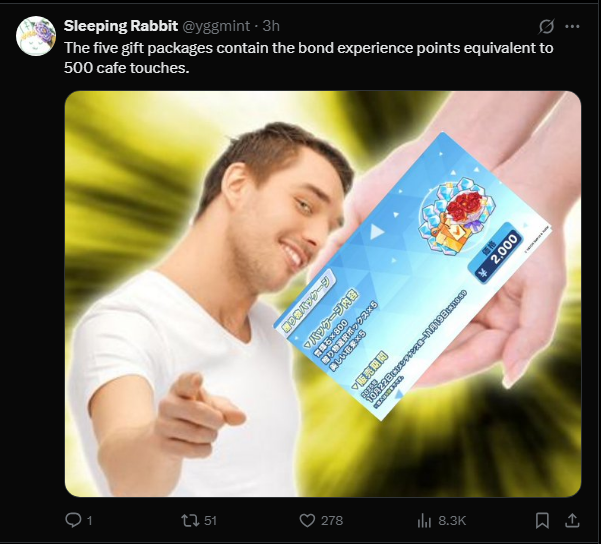Image resolution: width=601 pixels, height=544 pixels.
Task: Click the Grok explain icon
Action: pyautogui.click(x=546, y=26)
